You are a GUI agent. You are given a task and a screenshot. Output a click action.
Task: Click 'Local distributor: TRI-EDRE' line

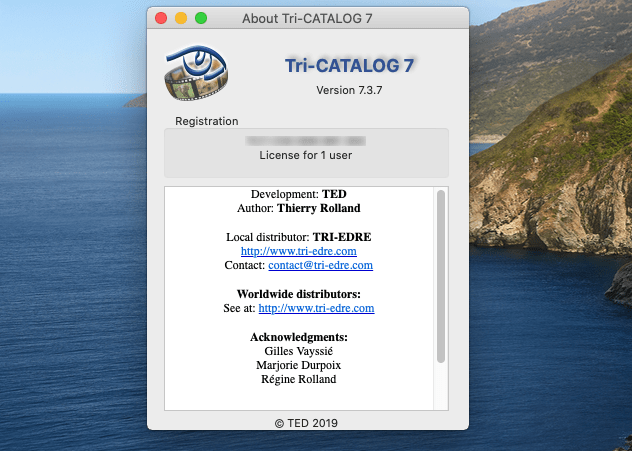click(x=299, y=237)
